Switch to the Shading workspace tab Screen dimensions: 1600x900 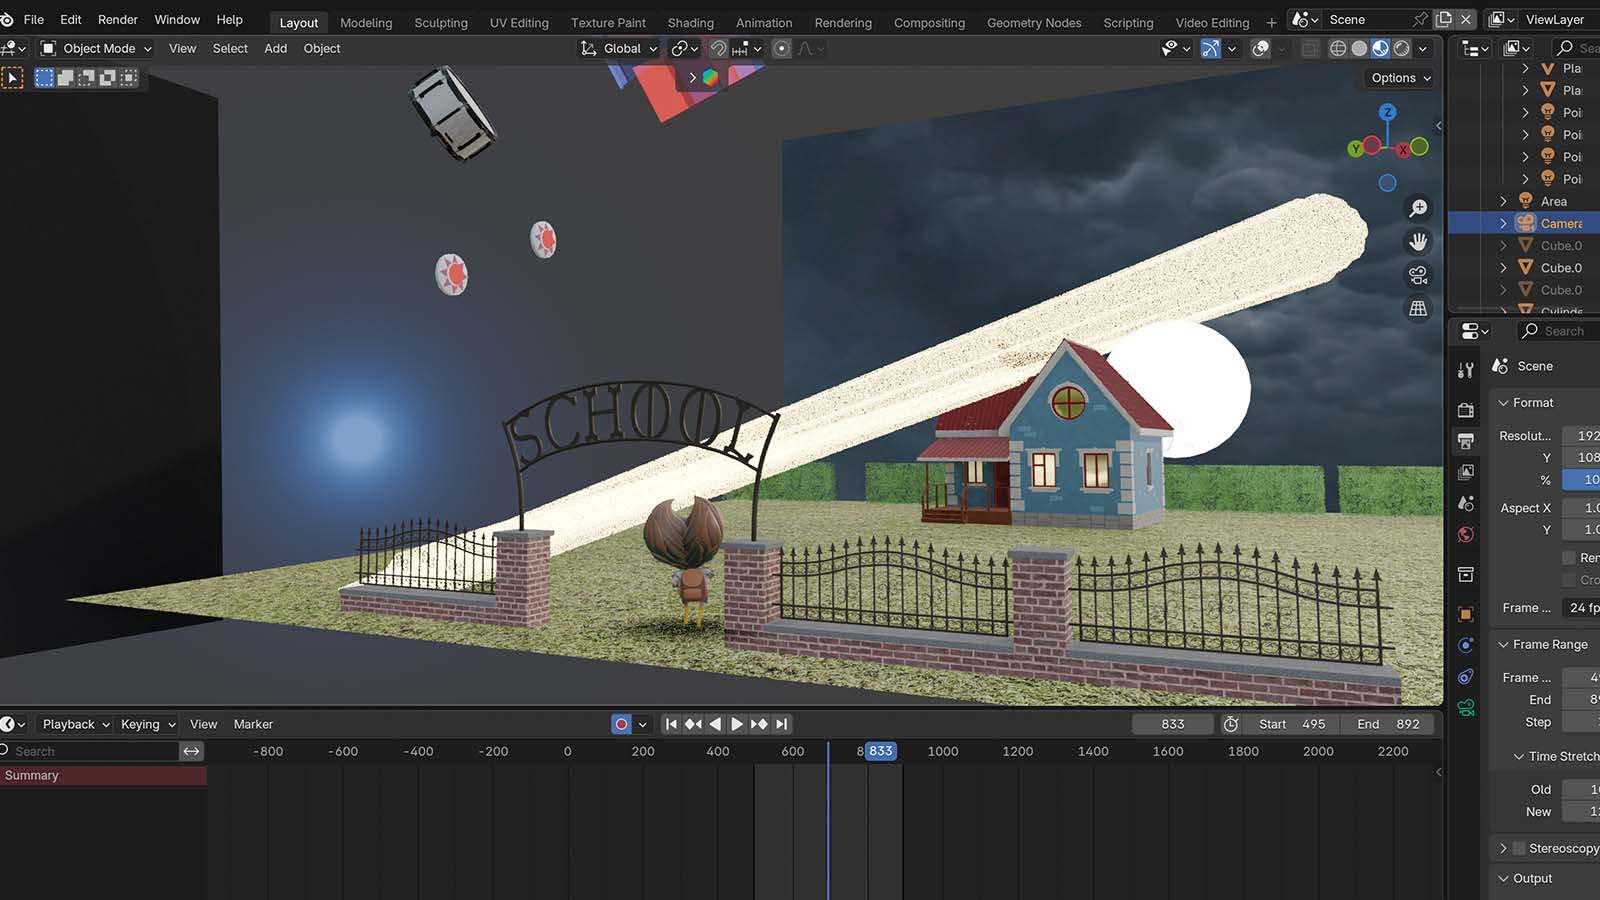[690, 22]
